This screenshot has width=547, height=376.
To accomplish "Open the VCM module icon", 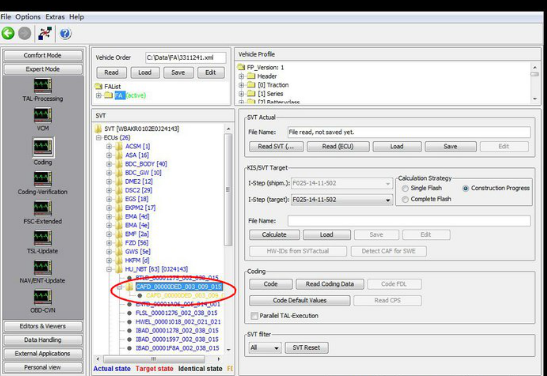I will [x=43, y=115].
